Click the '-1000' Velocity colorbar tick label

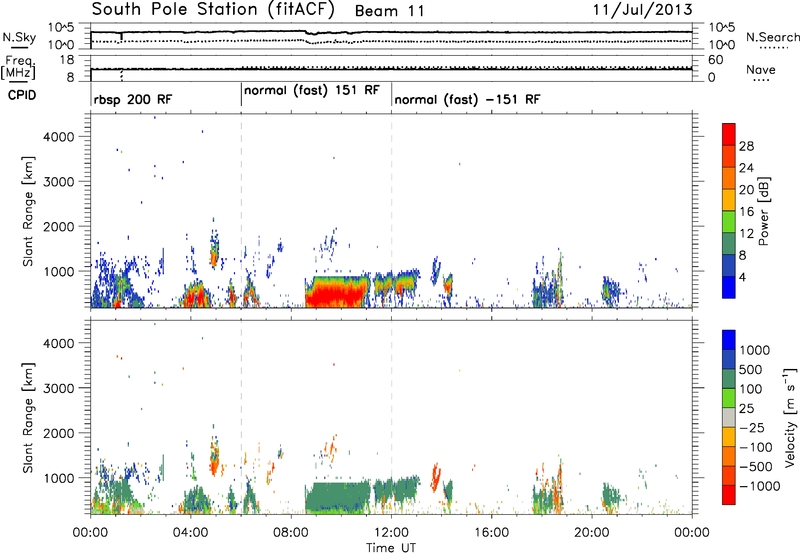coord(759,486)
